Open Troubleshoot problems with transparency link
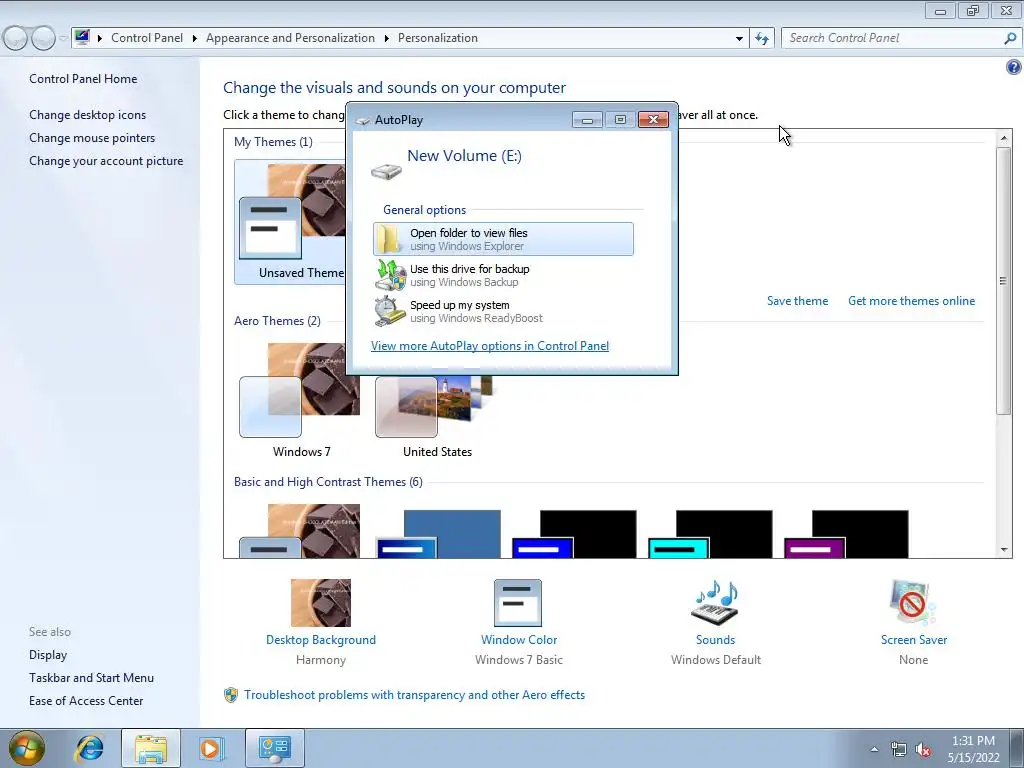 point(414,695)
